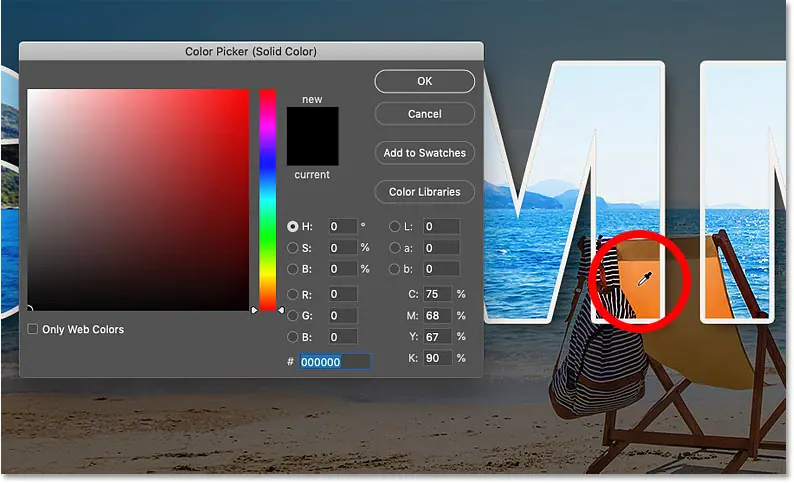Click the K black percentage field

point(437,358)
